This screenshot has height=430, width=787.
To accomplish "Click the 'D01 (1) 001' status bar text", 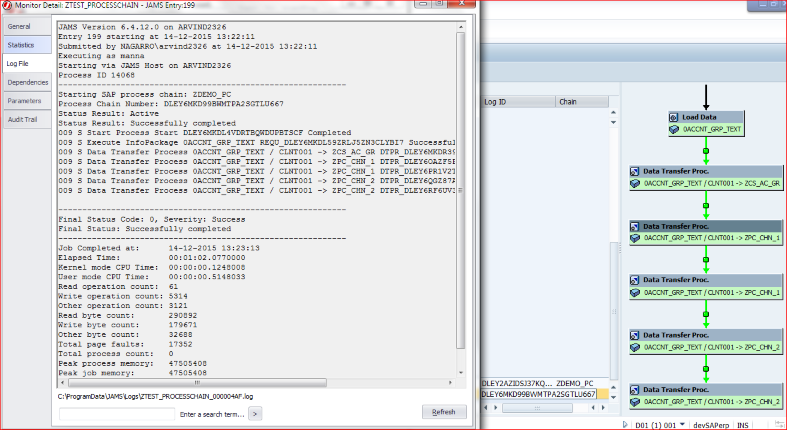I will (x=655, y=425).
